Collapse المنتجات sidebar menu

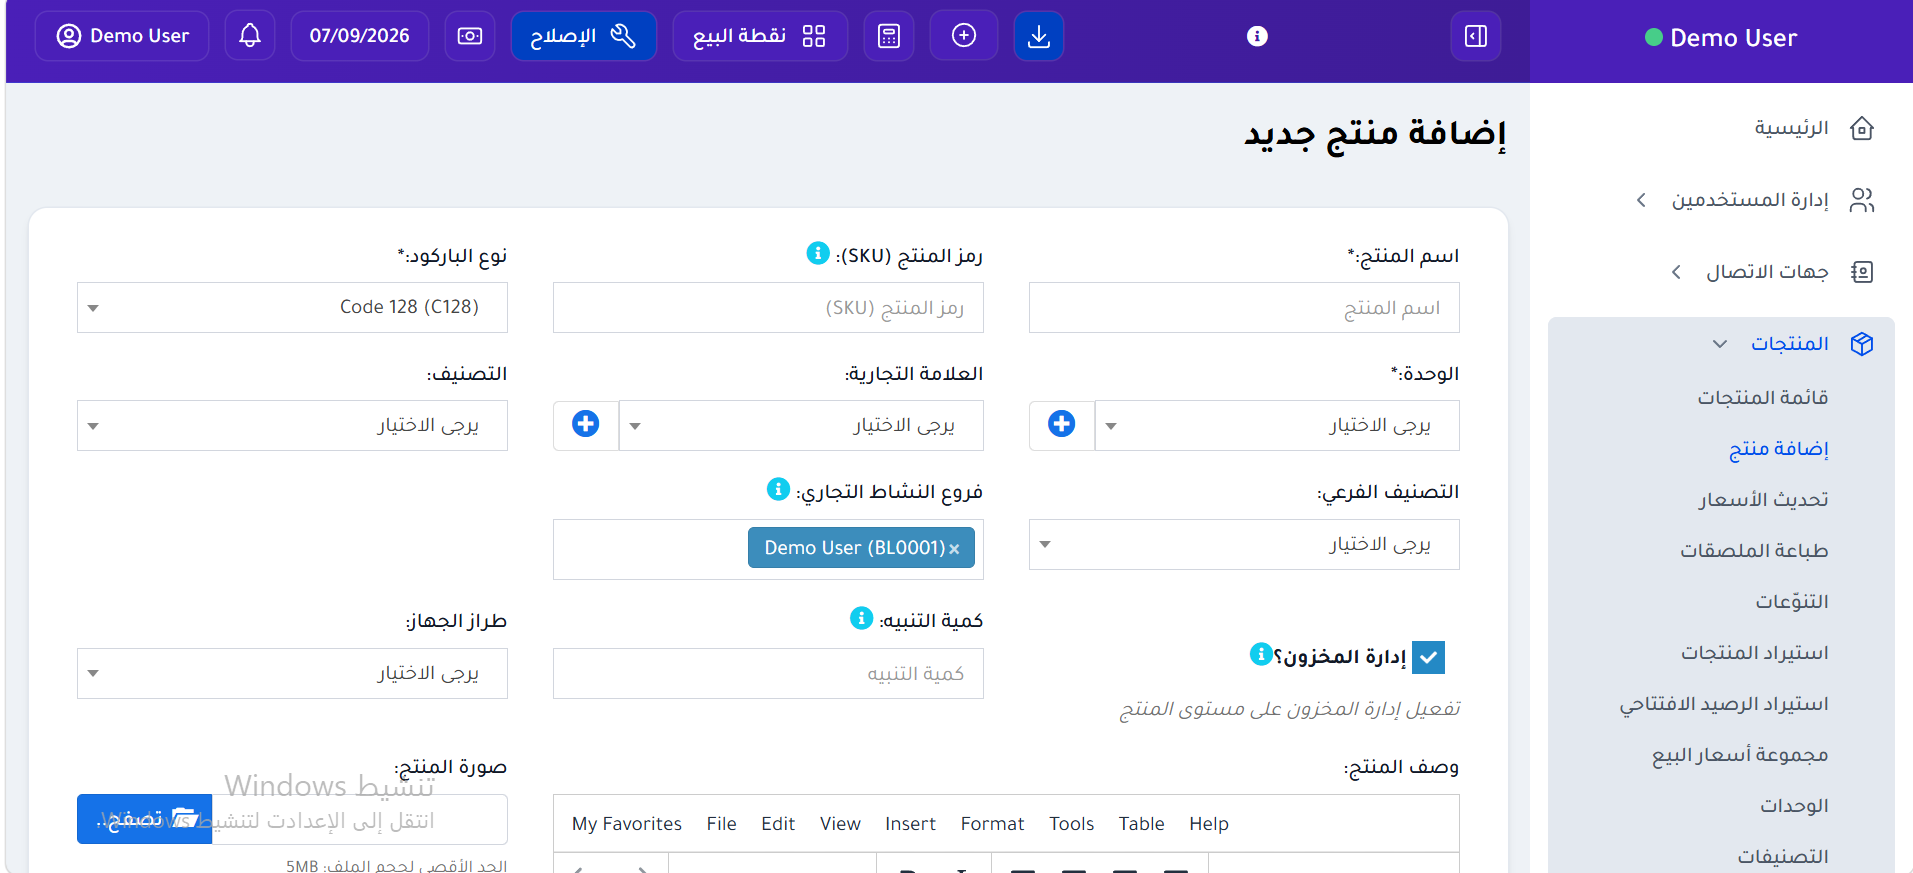click(x=1719, y=344)
